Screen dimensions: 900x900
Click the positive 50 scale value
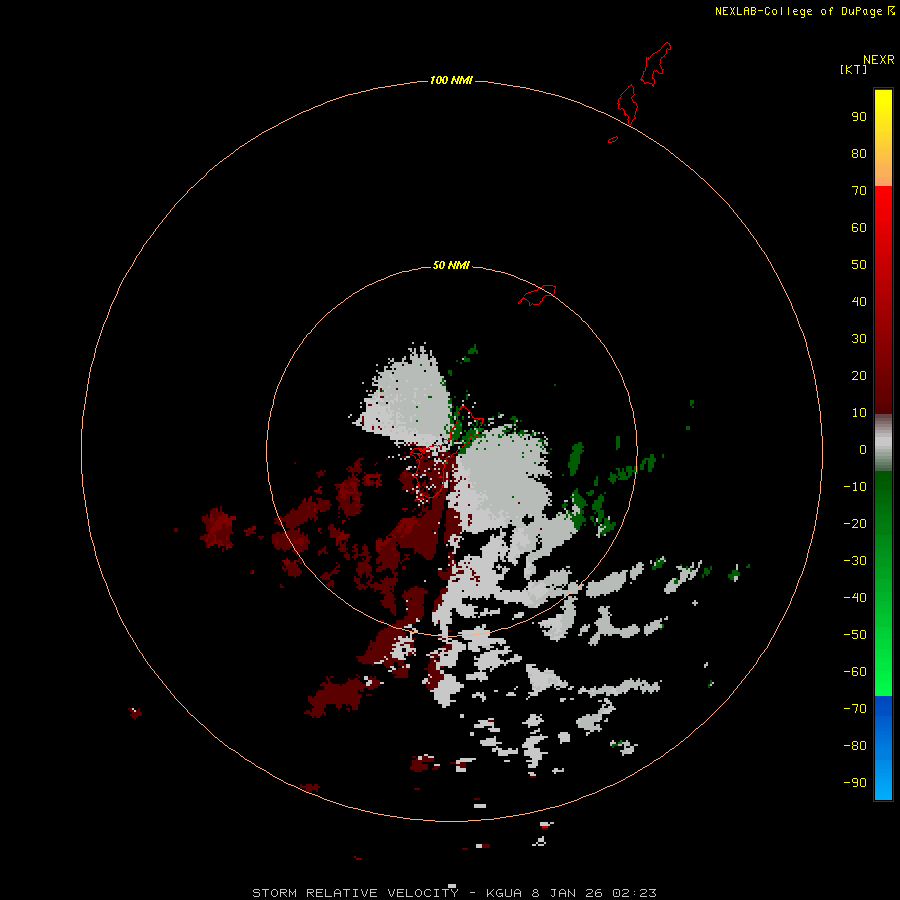(x=859, y=265)
